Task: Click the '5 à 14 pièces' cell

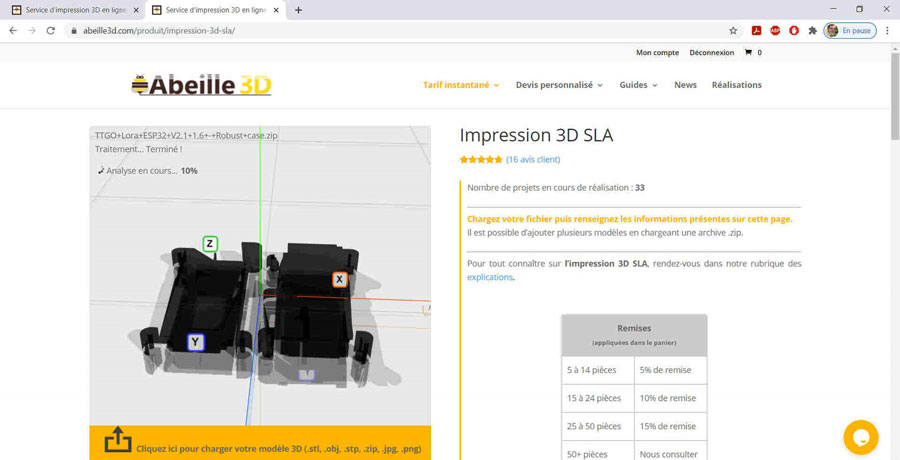Action: pyautogui.click(x=598, y=370)
